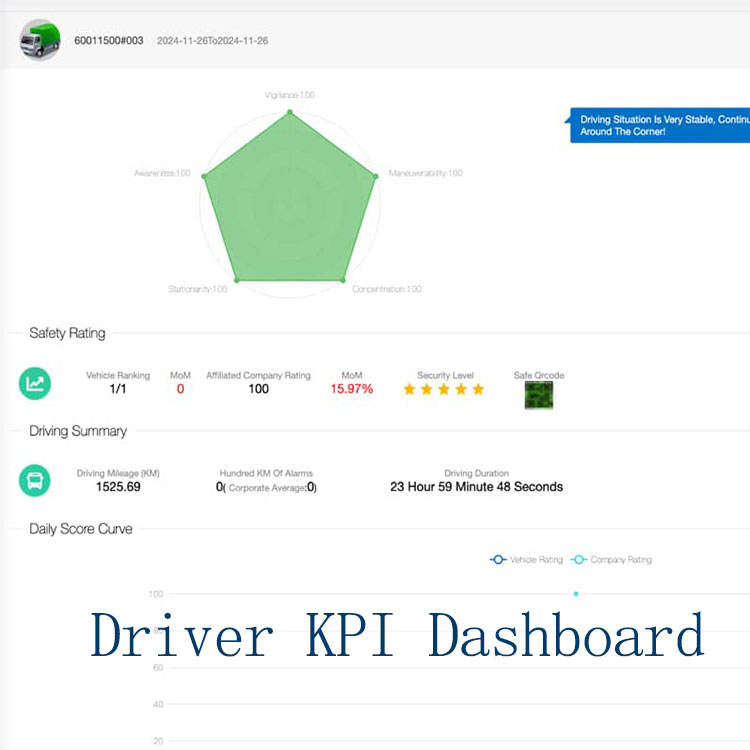
Task: Click the Stationarity:100 radar label
Action: [x=198, y=289]
